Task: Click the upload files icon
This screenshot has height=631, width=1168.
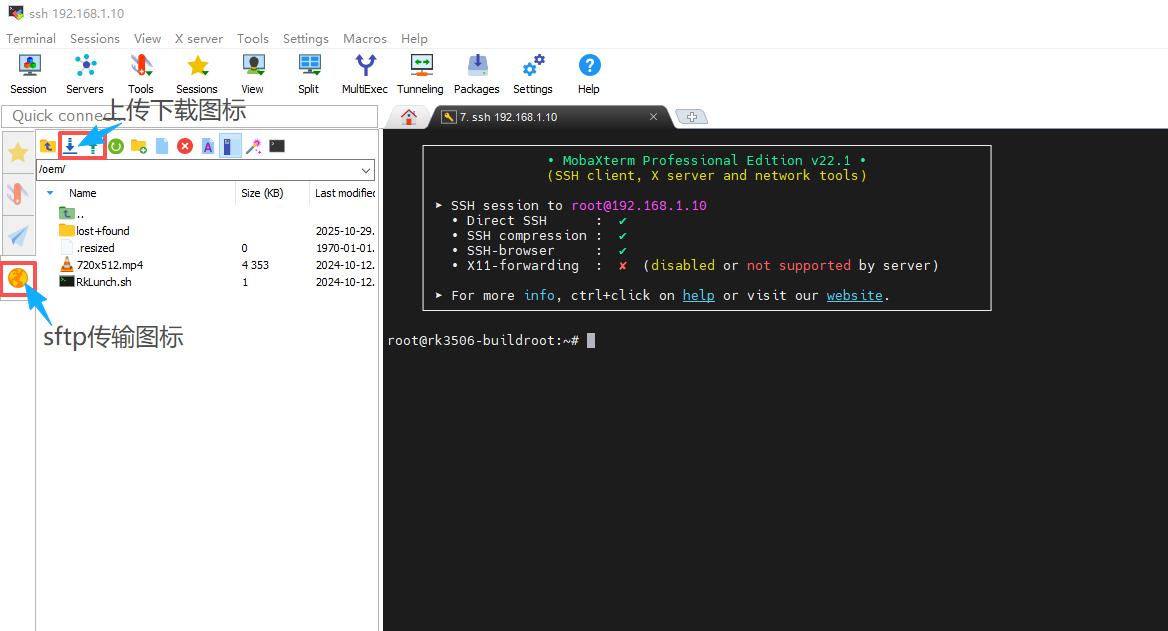Action: pos(93,146)
